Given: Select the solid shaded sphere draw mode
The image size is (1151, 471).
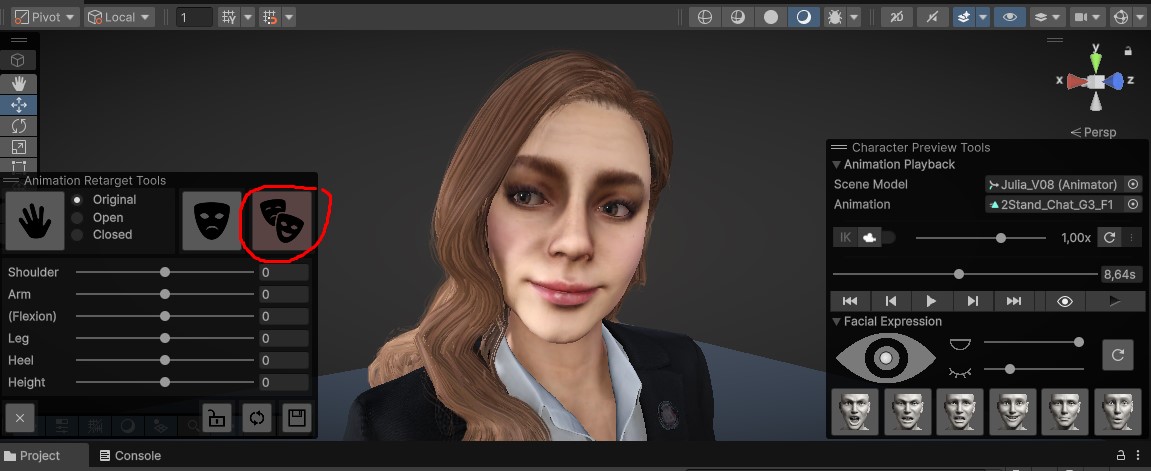Looking at the screenshot, I should (771, 17).
